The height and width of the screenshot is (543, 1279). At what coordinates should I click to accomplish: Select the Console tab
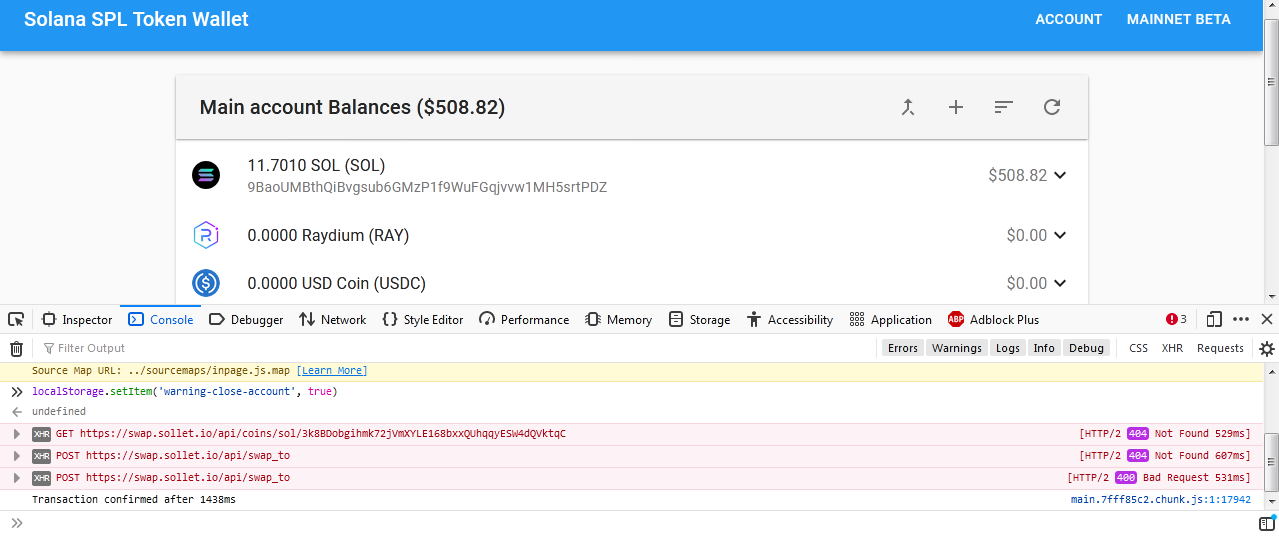pos(160,319)
